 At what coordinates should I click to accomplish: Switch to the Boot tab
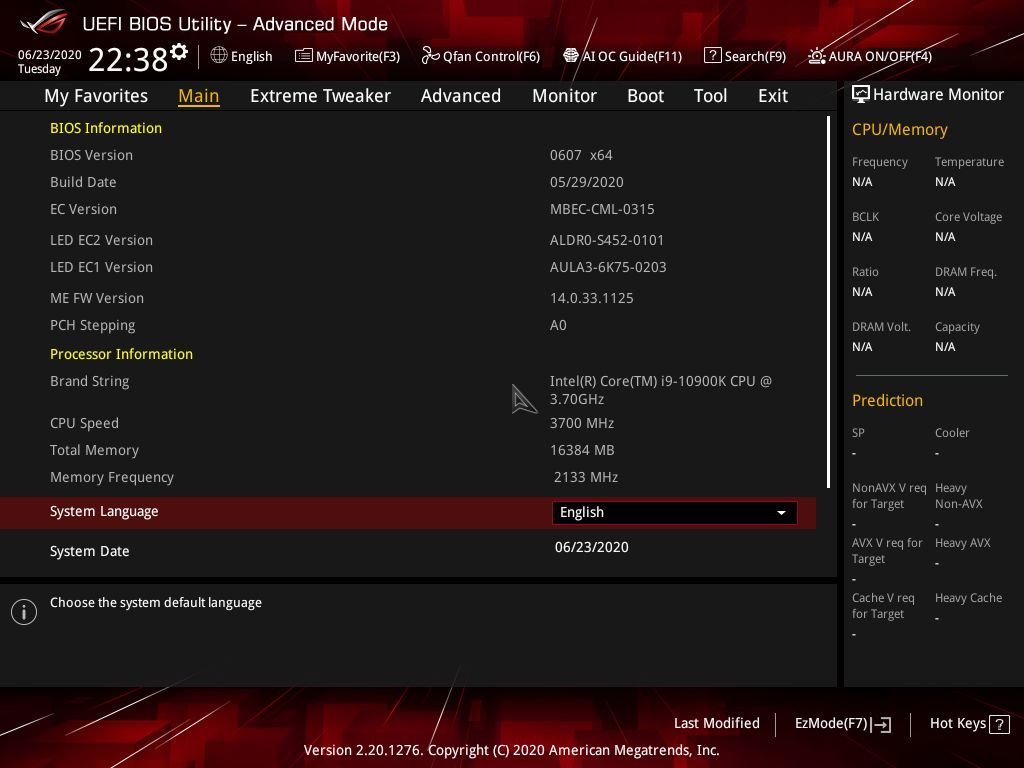pyautogui.click(x=645, y=96)
